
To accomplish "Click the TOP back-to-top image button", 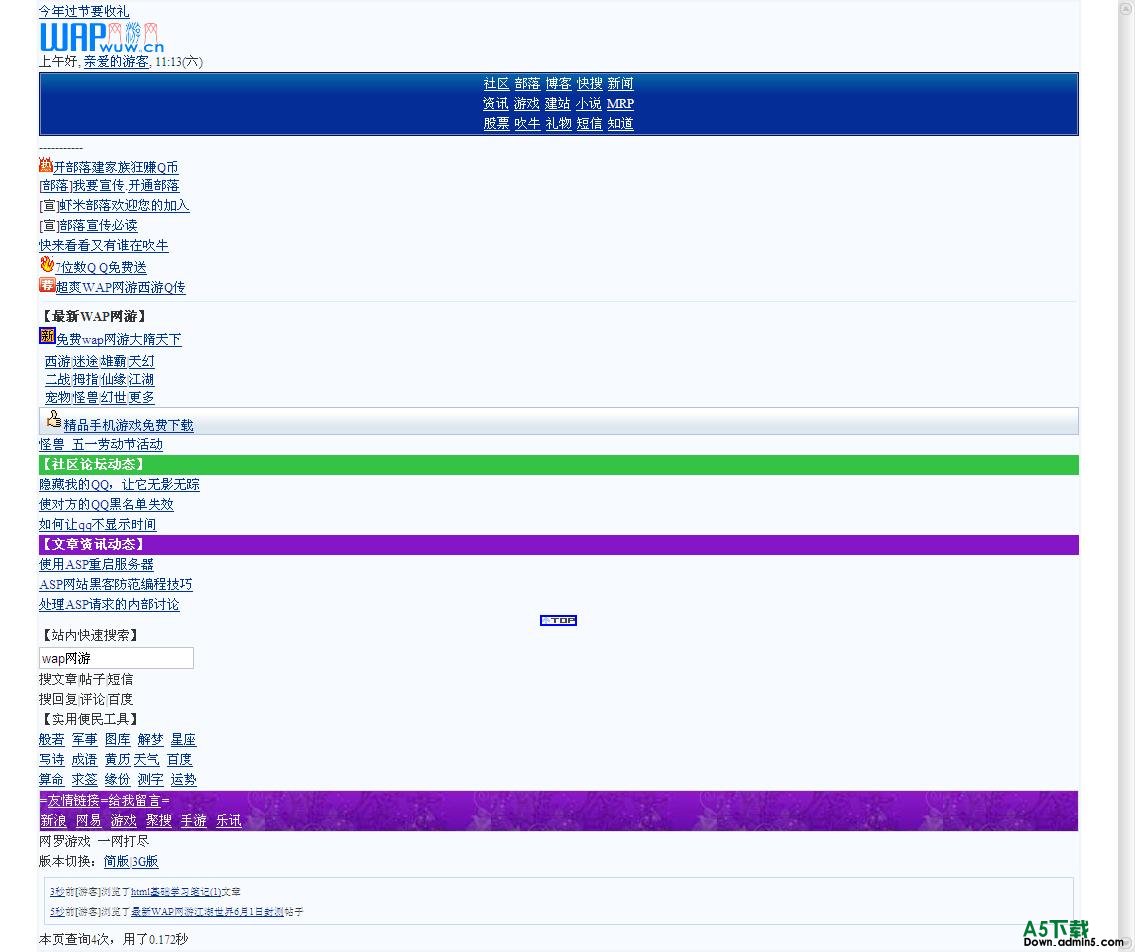I will (x=558, y=620).
